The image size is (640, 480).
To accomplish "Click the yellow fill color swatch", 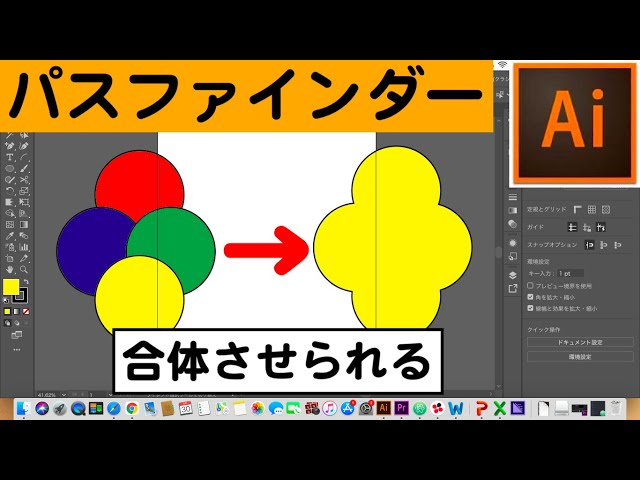I will (x=11, y=287).
